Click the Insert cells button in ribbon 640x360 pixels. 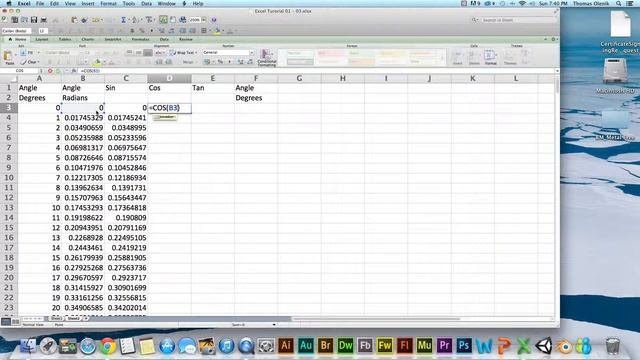pos(457,58)
